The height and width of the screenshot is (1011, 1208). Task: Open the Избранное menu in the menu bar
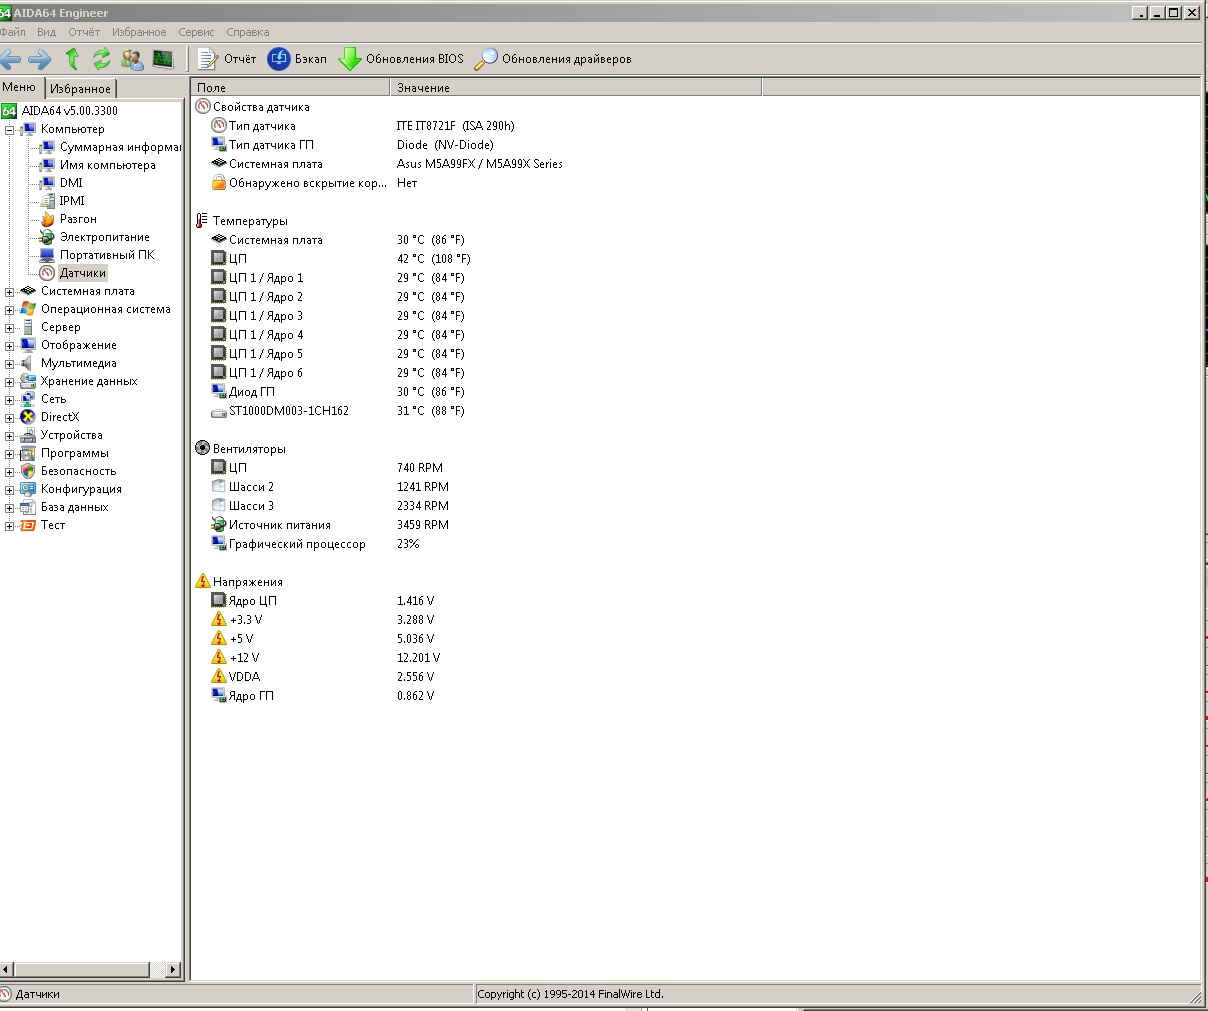[x=139, y=32]
